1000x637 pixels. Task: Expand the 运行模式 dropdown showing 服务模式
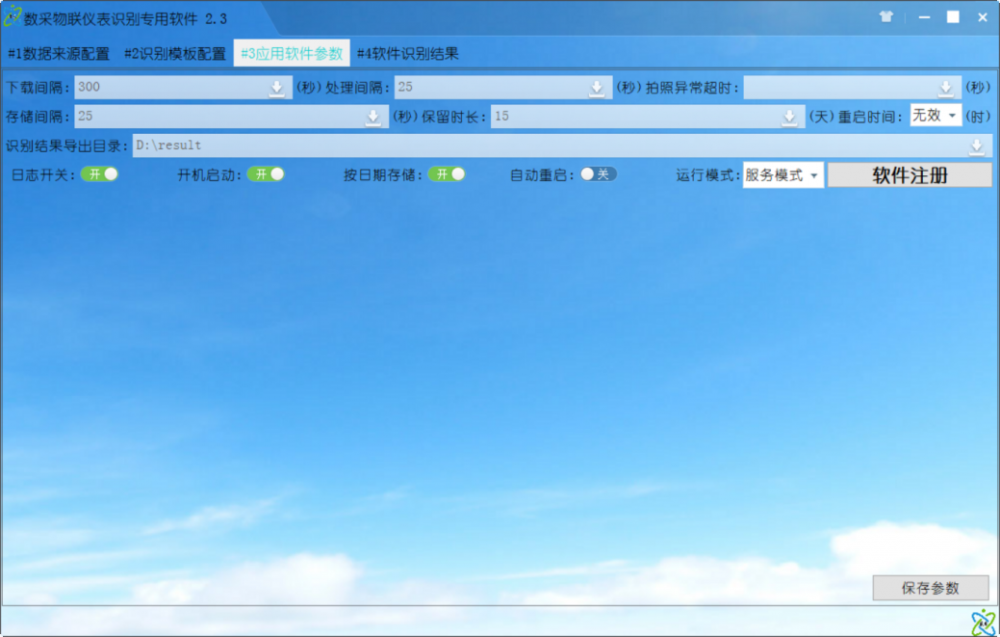tap(783, 176)
